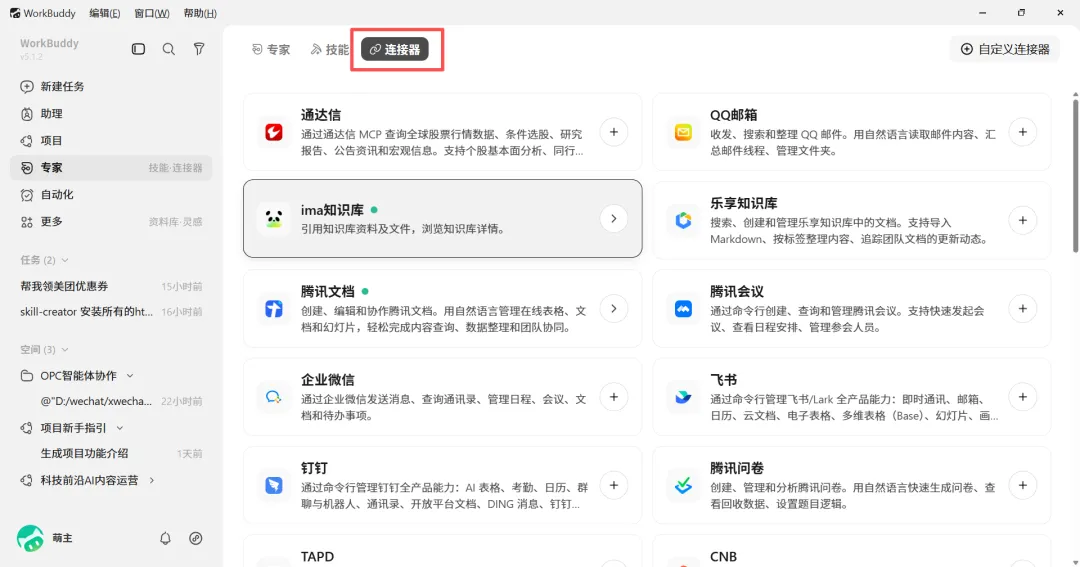The width and height of the screenshot is (1080, 567).
Task: Click the 钉钉 logo icon
Action: (x=273, y=485)
